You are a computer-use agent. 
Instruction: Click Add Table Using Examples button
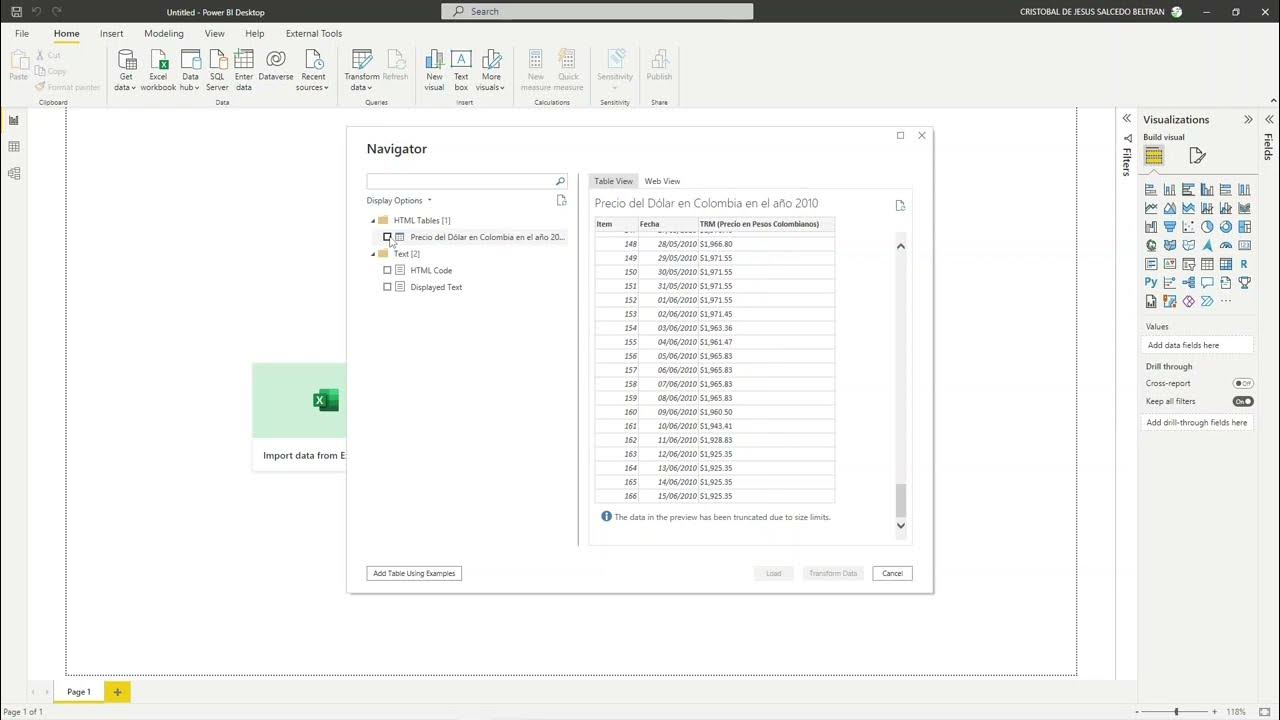[414, 573]
